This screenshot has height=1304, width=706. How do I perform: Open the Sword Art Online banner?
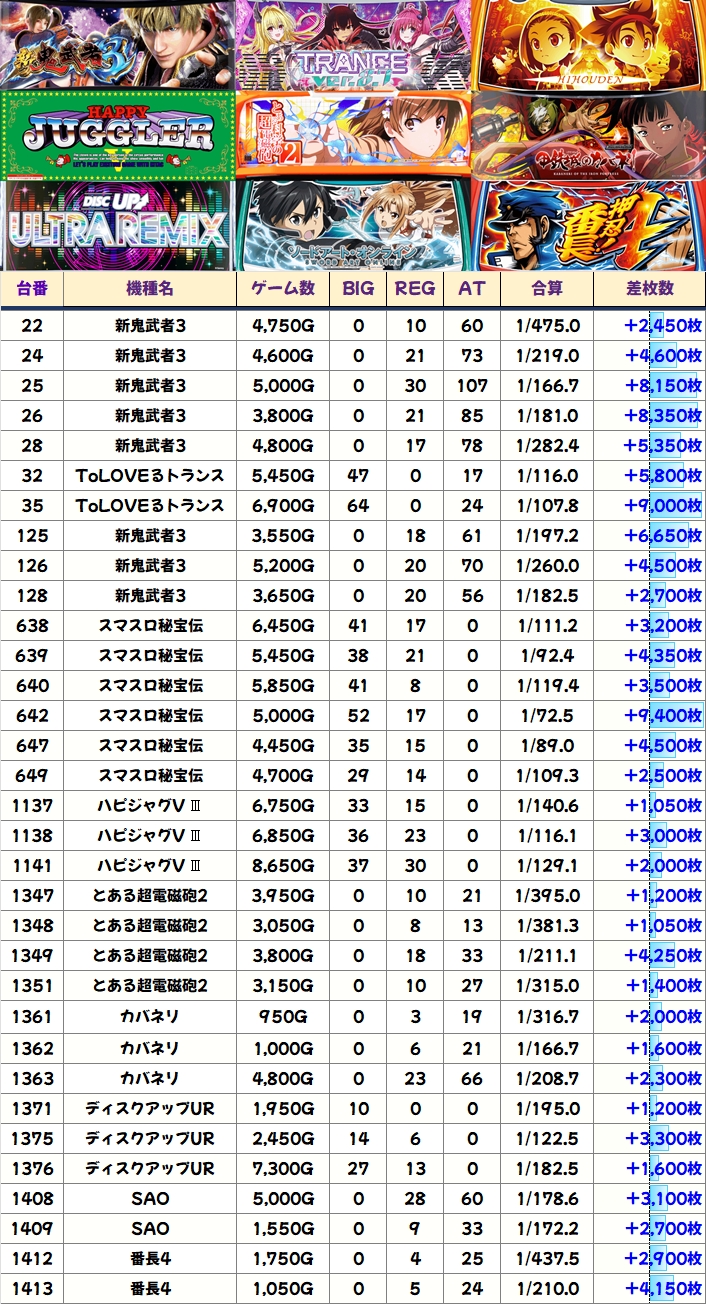[x=352, y=225]
